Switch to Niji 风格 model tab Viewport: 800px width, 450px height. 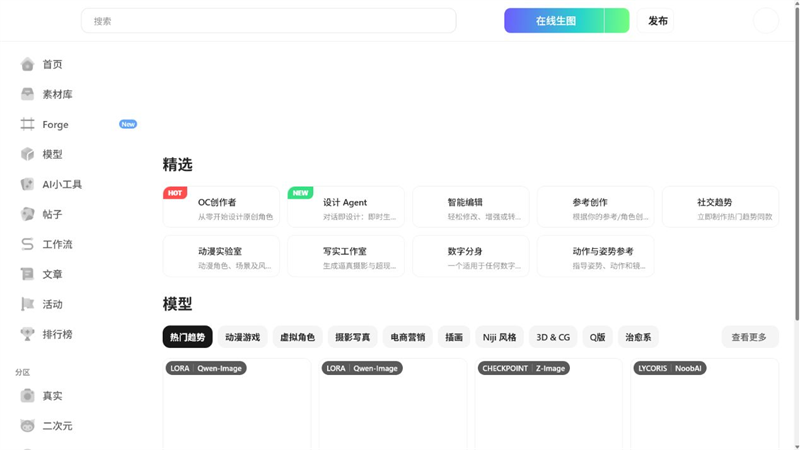(499, 337)
